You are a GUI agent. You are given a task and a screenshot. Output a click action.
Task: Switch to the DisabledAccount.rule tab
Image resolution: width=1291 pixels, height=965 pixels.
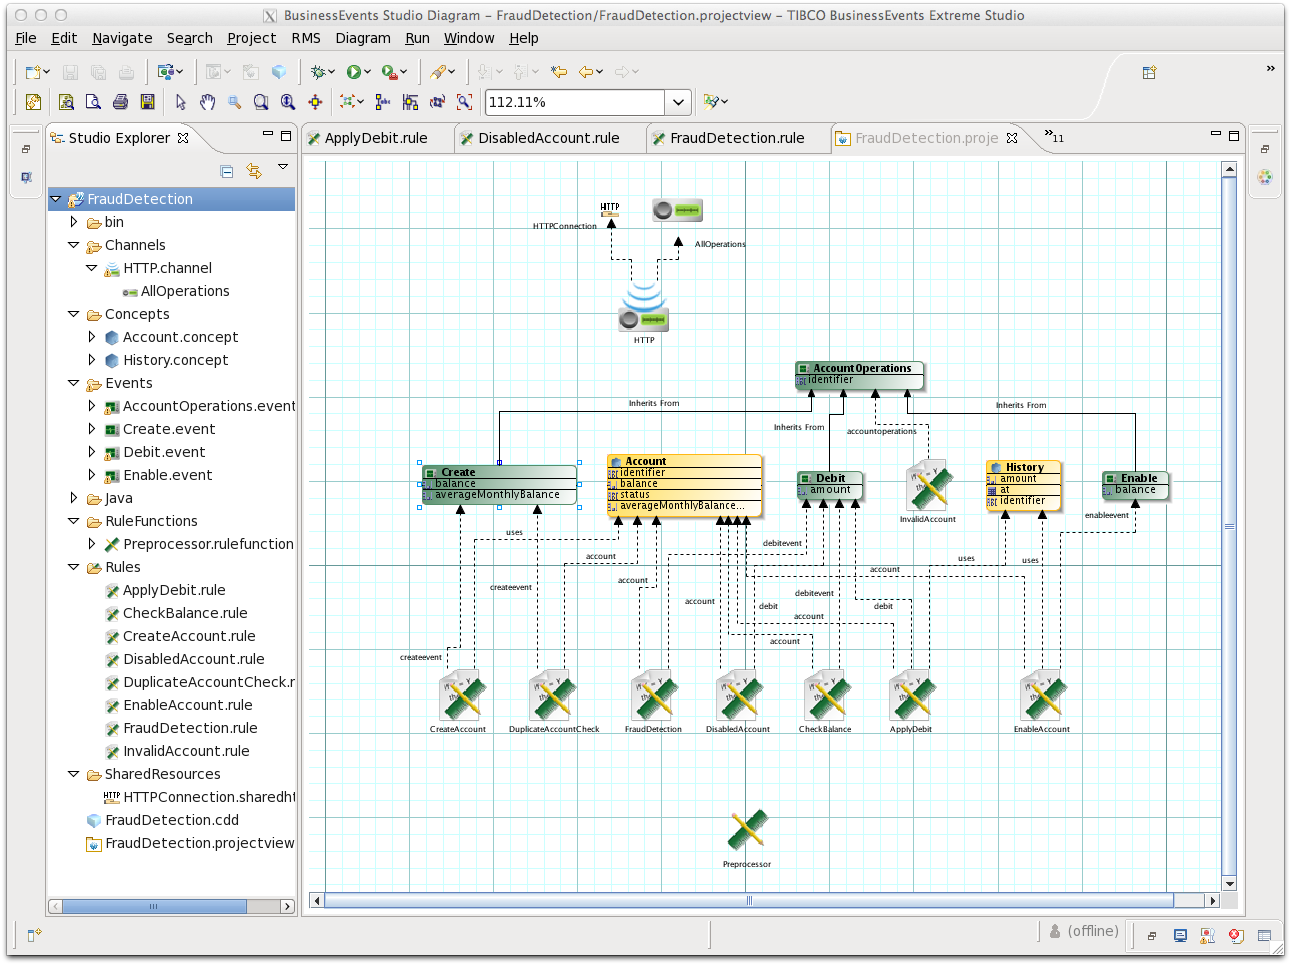549,138
